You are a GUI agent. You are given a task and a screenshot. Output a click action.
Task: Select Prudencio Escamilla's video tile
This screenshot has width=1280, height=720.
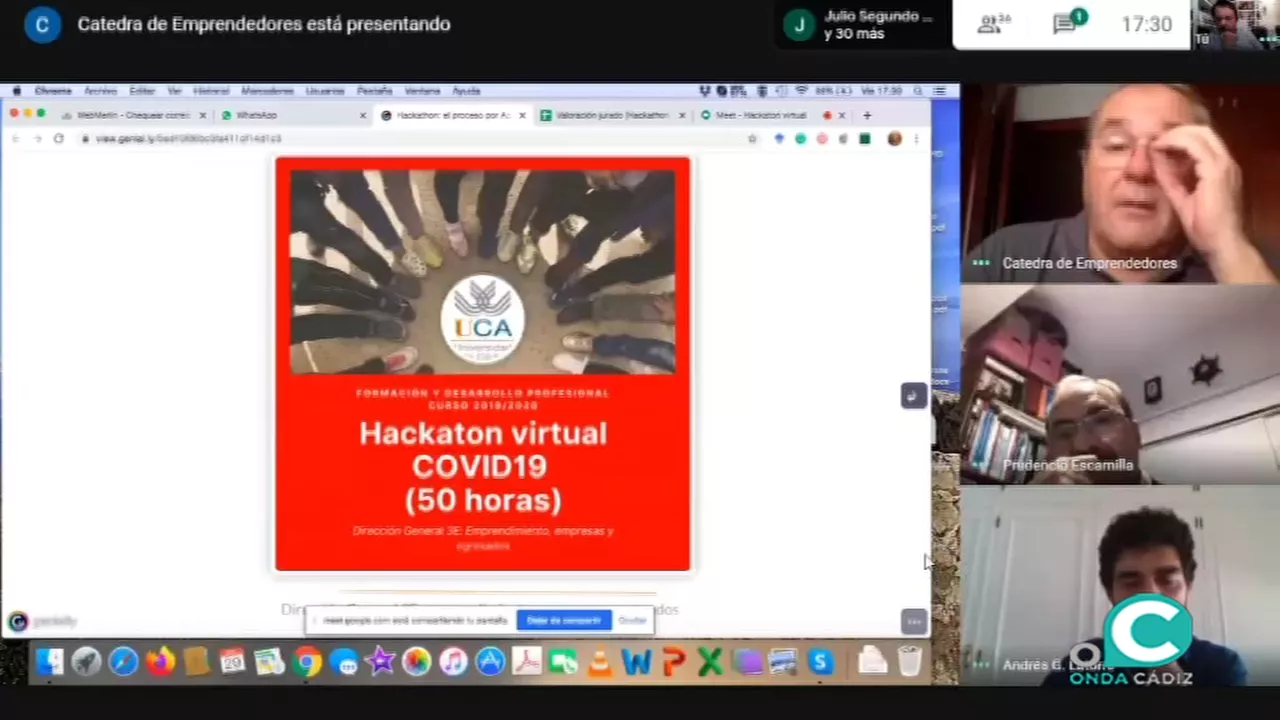(x=1120, y=385)
